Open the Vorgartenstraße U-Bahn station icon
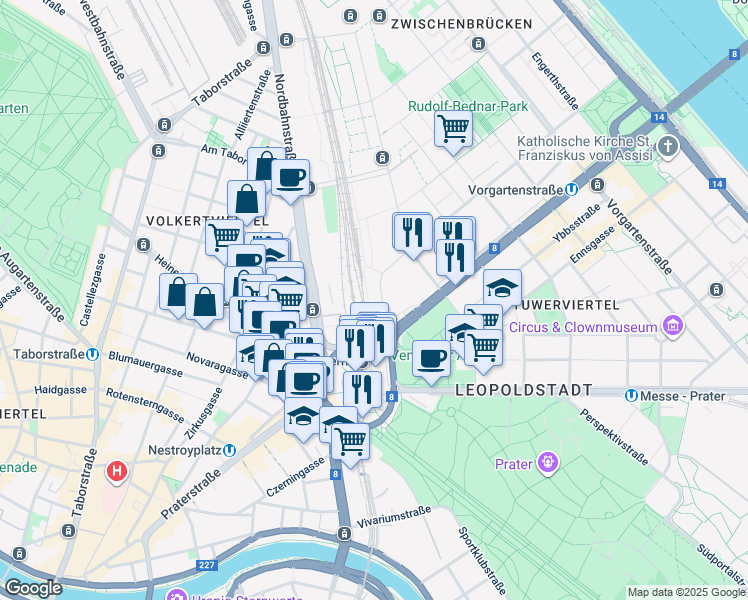 click(571, 190)
